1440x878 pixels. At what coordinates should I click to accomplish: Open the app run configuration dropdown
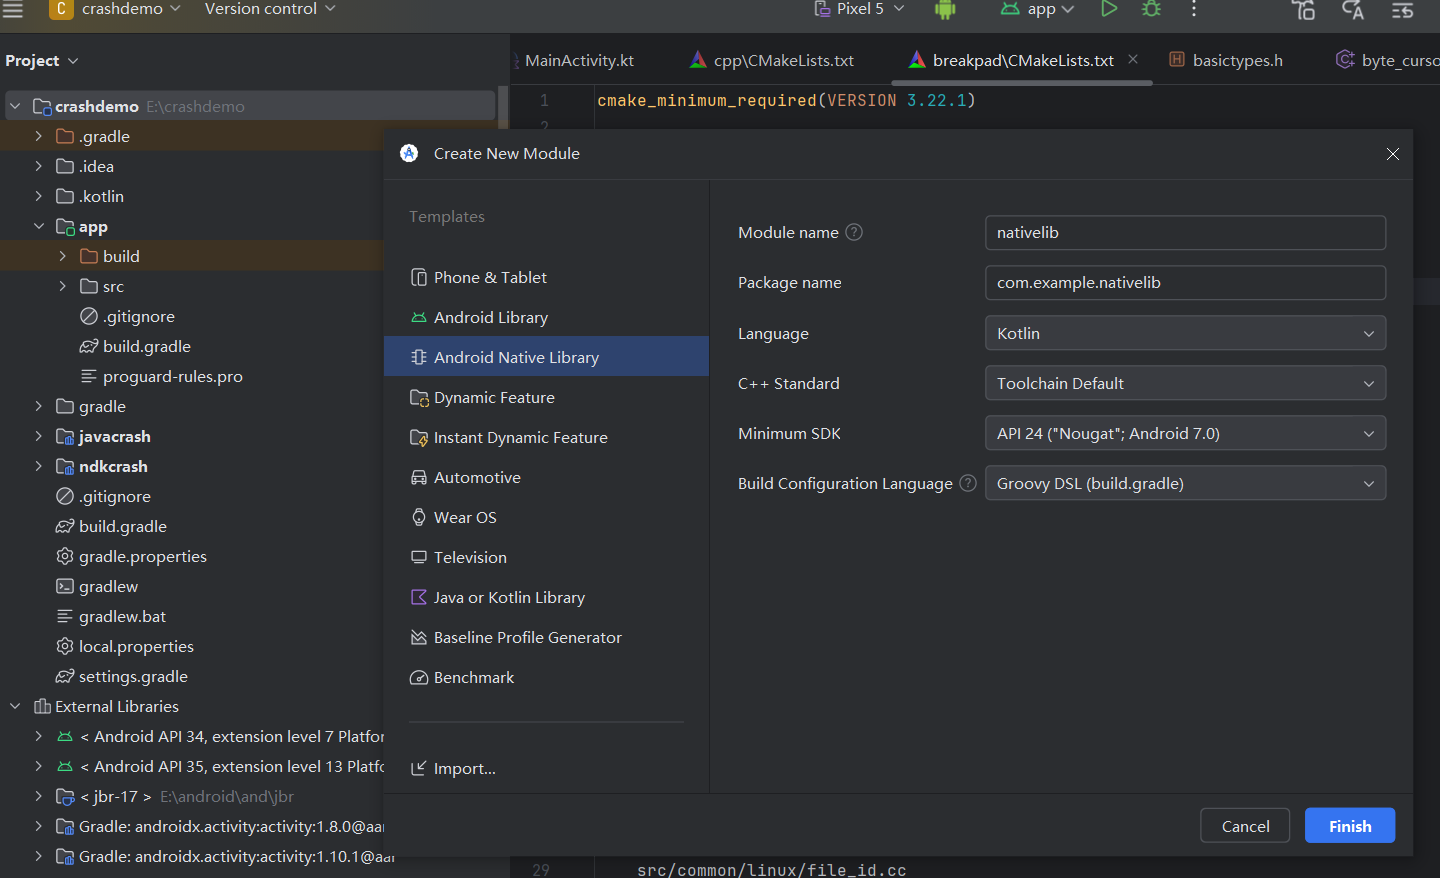1038,9
